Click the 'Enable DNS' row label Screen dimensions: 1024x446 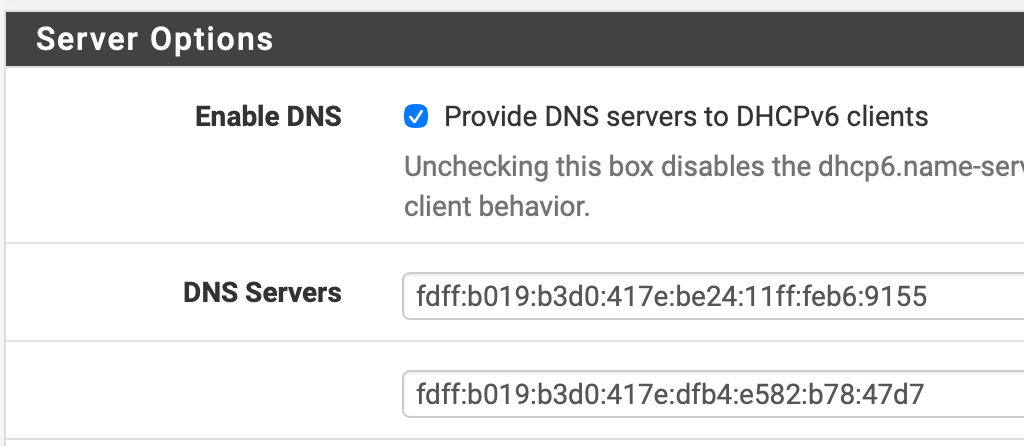(x=268, y=117)
